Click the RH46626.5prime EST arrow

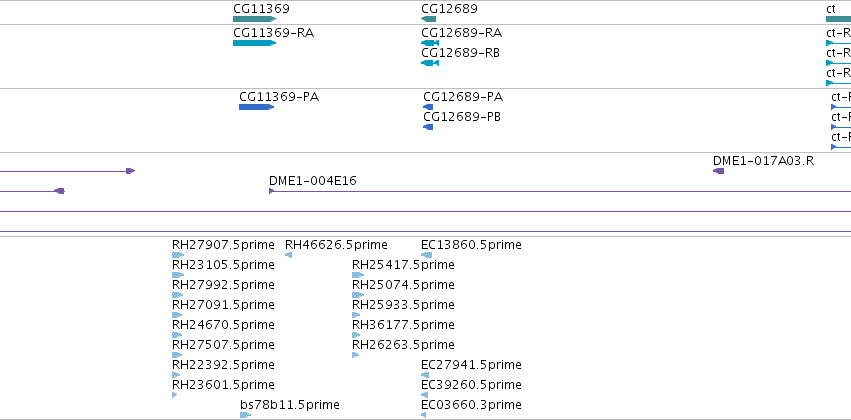pos(288,255)
